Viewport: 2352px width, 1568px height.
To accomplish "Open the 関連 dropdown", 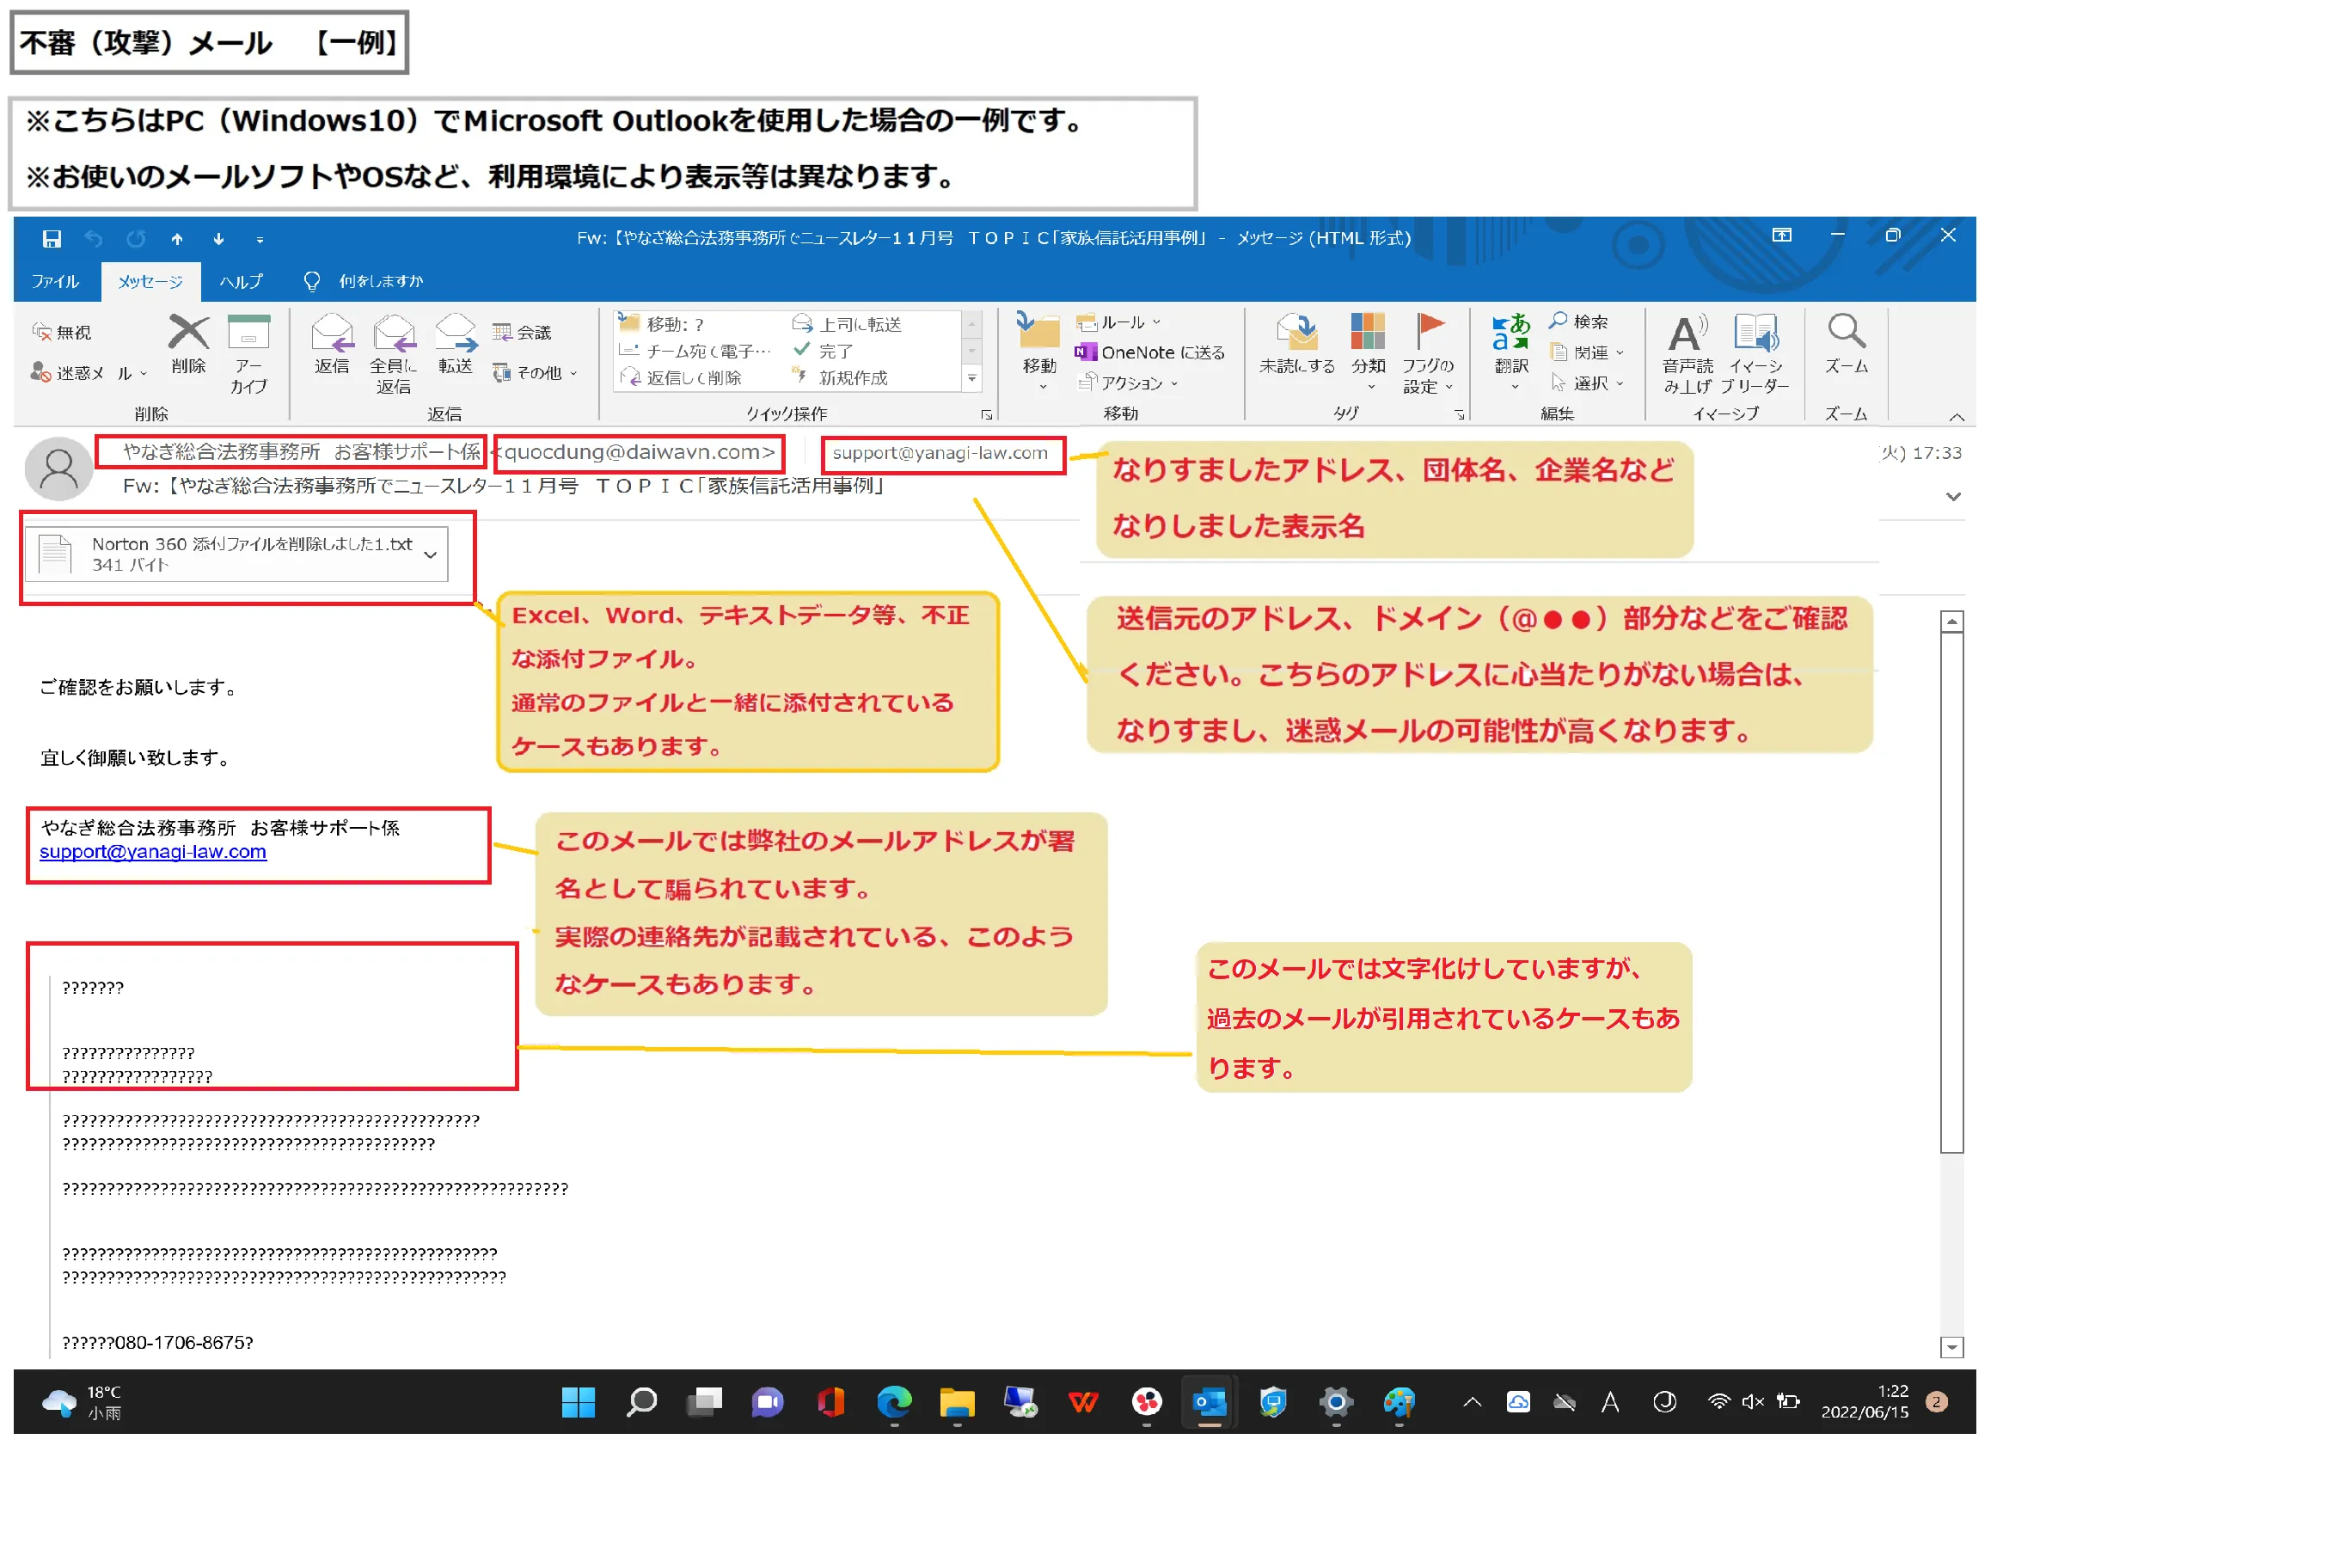I will point(1586,352).
